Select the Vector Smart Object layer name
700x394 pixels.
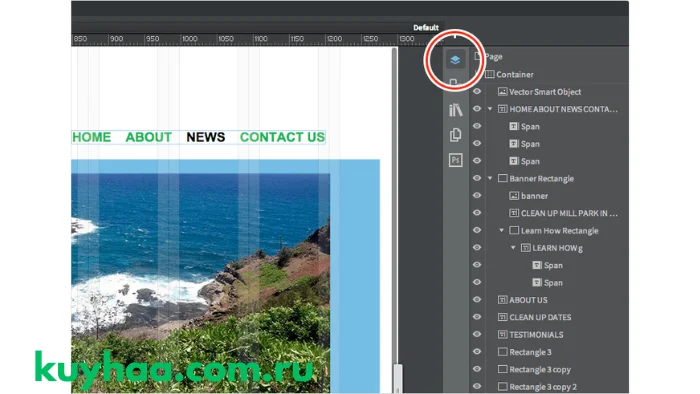click(545, 92)
